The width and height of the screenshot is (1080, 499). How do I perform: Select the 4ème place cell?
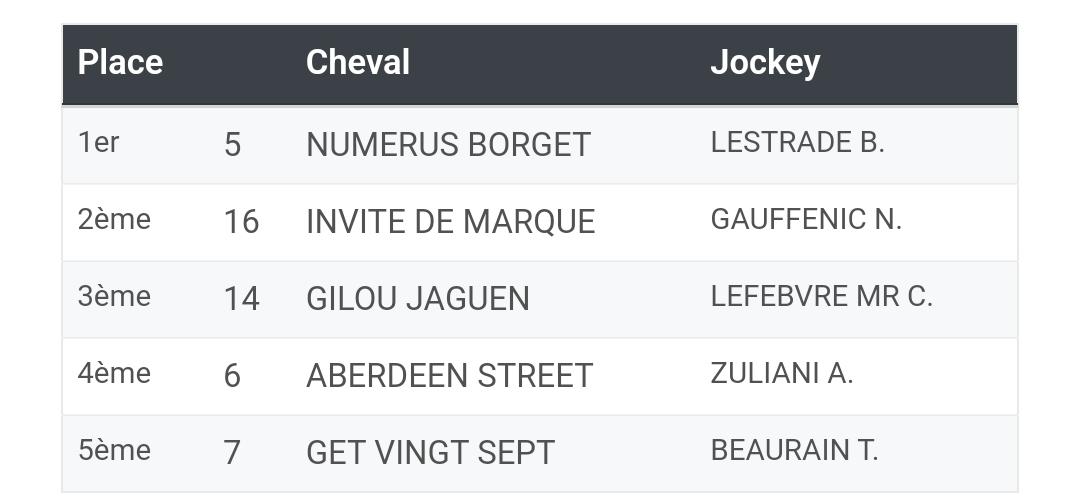click(114, 374)
